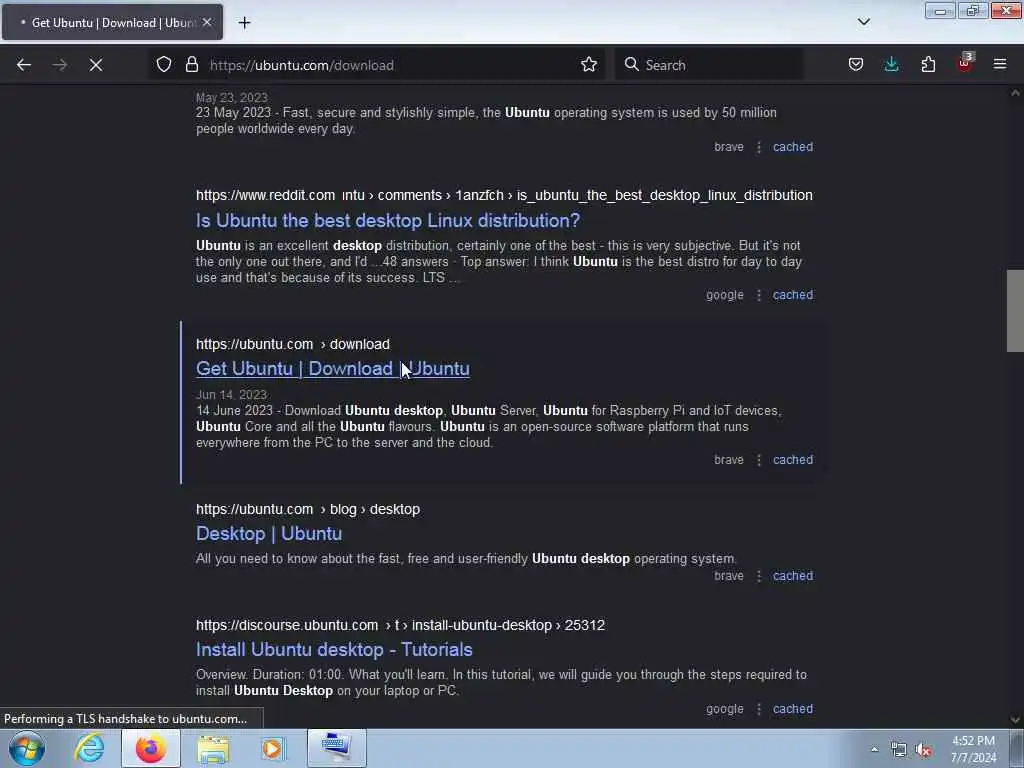The width and height of the screenshot is (1024, 768).
Task: Open the Desktop | Ubuntu result
Action: (269, 534)
